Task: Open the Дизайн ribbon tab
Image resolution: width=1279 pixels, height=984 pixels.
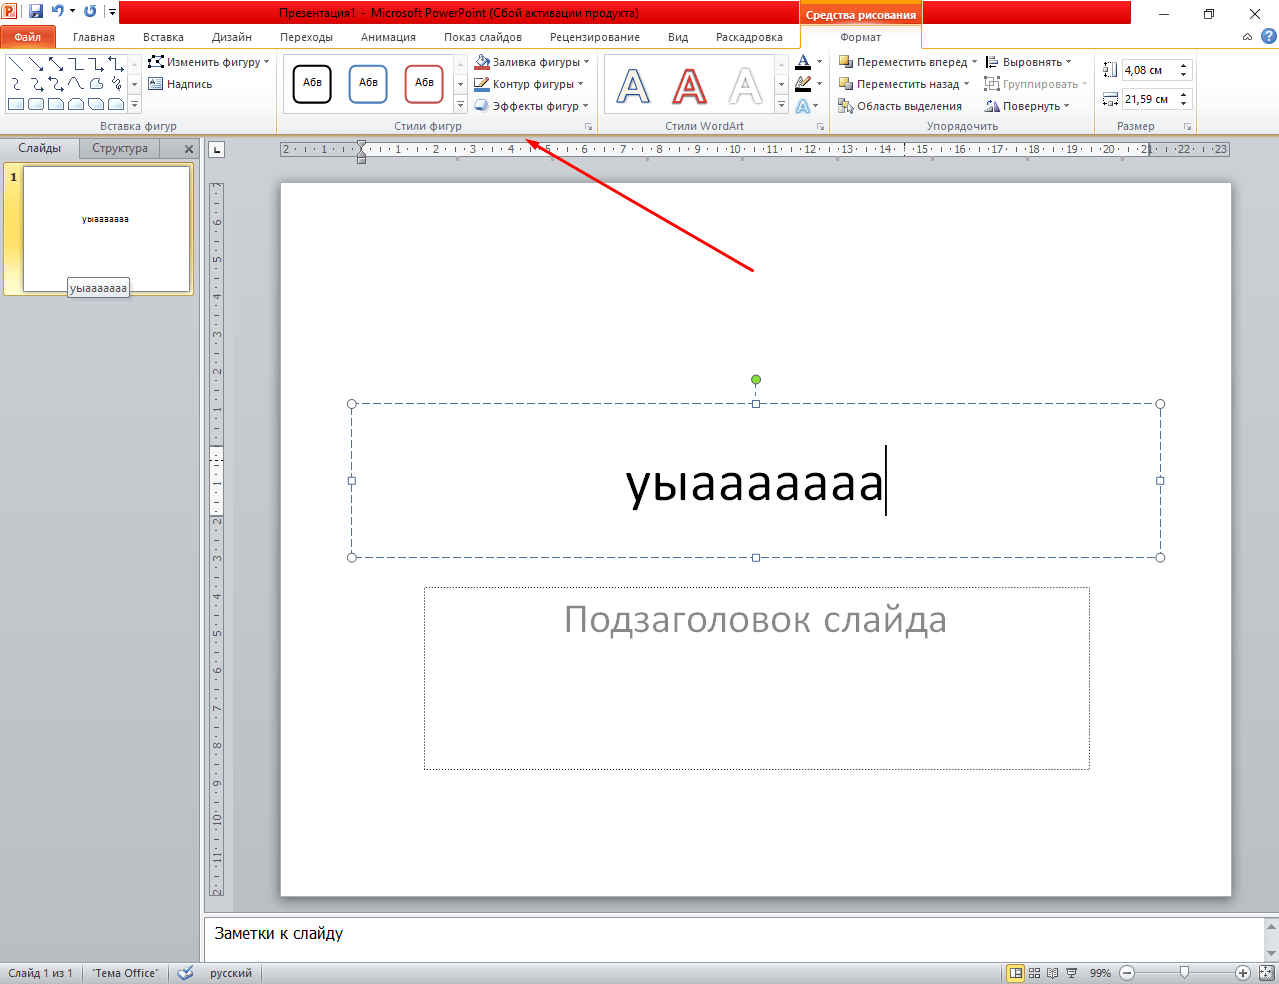Action: [x=232, y=37]
